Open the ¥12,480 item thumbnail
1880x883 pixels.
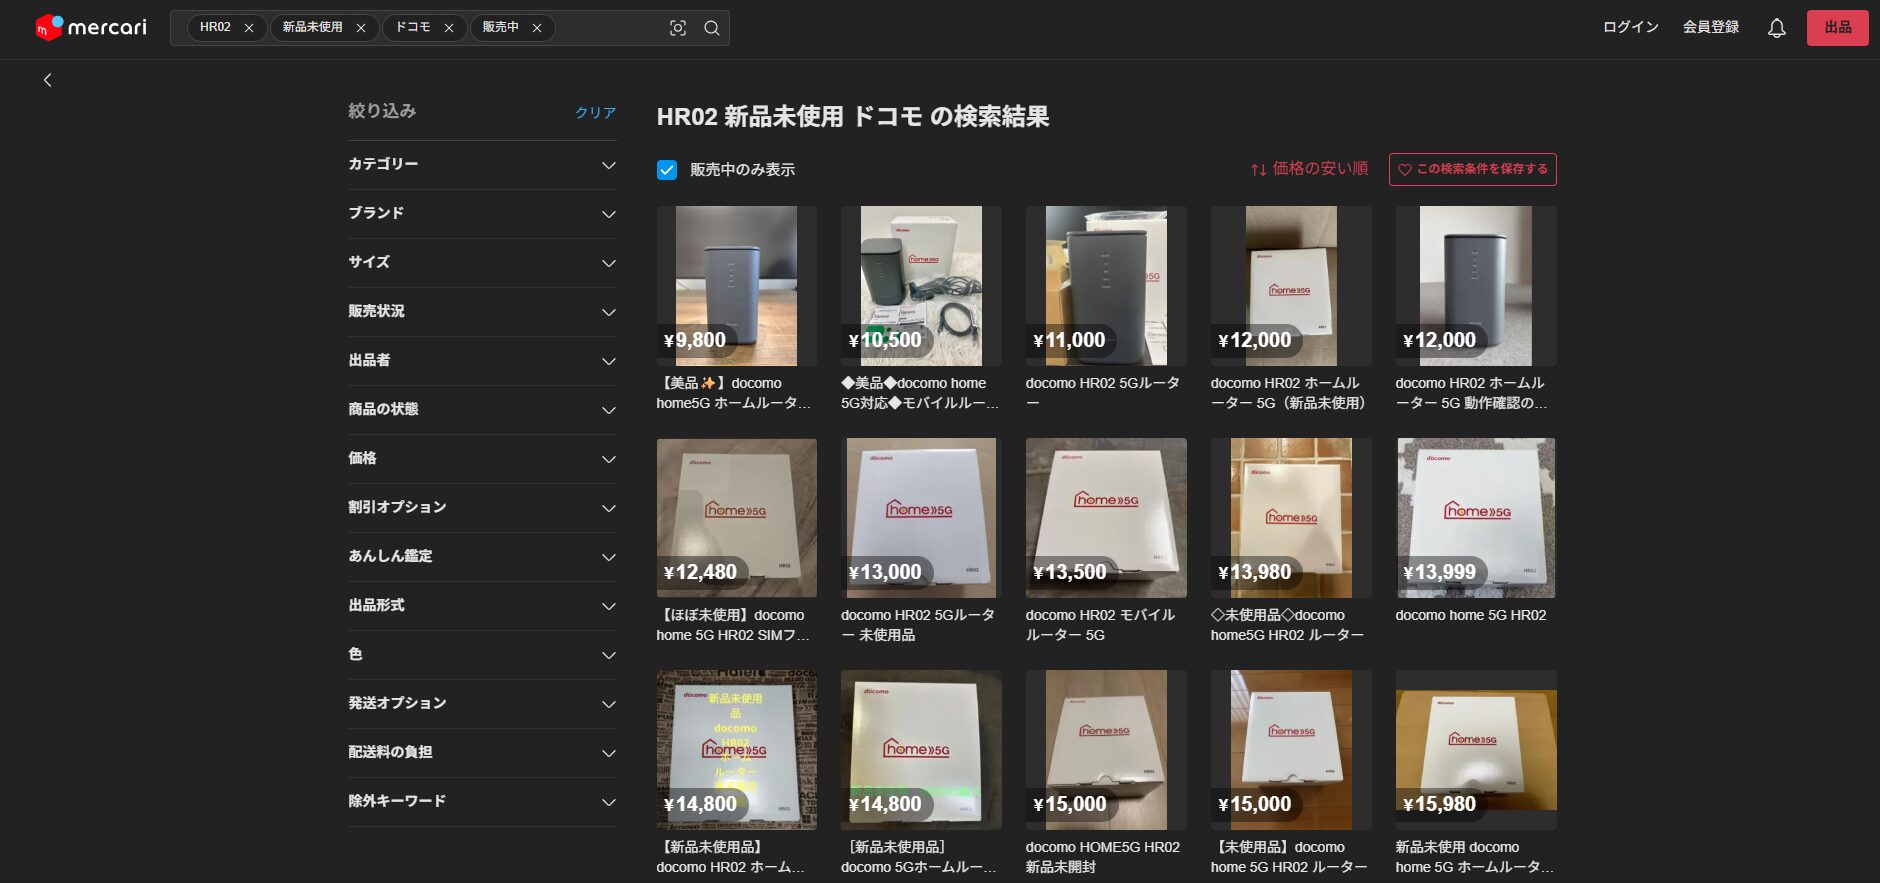[736, 518]
